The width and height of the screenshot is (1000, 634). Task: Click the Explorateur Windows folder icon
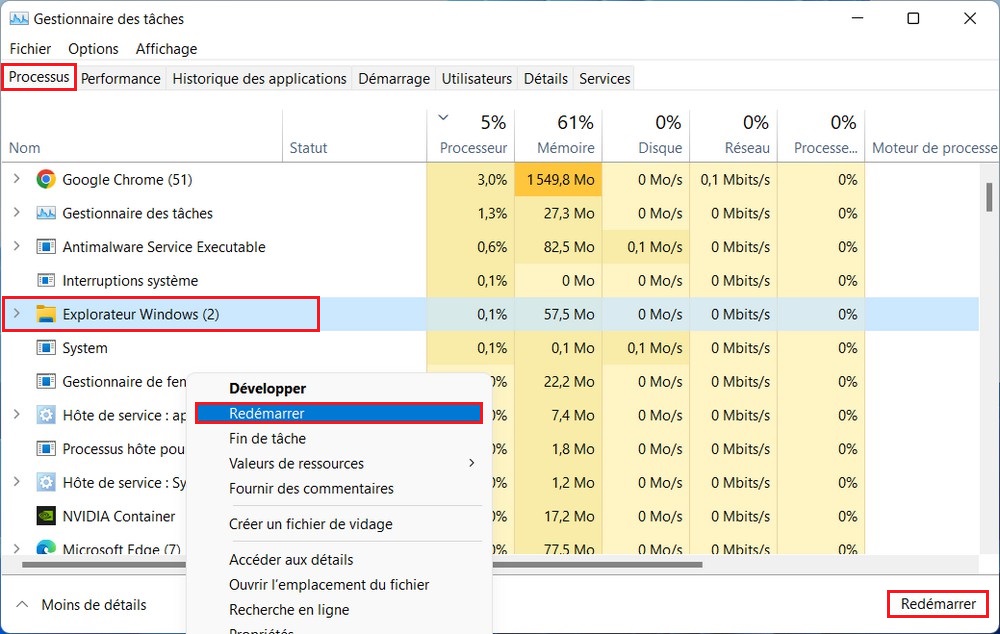(46, 313)
